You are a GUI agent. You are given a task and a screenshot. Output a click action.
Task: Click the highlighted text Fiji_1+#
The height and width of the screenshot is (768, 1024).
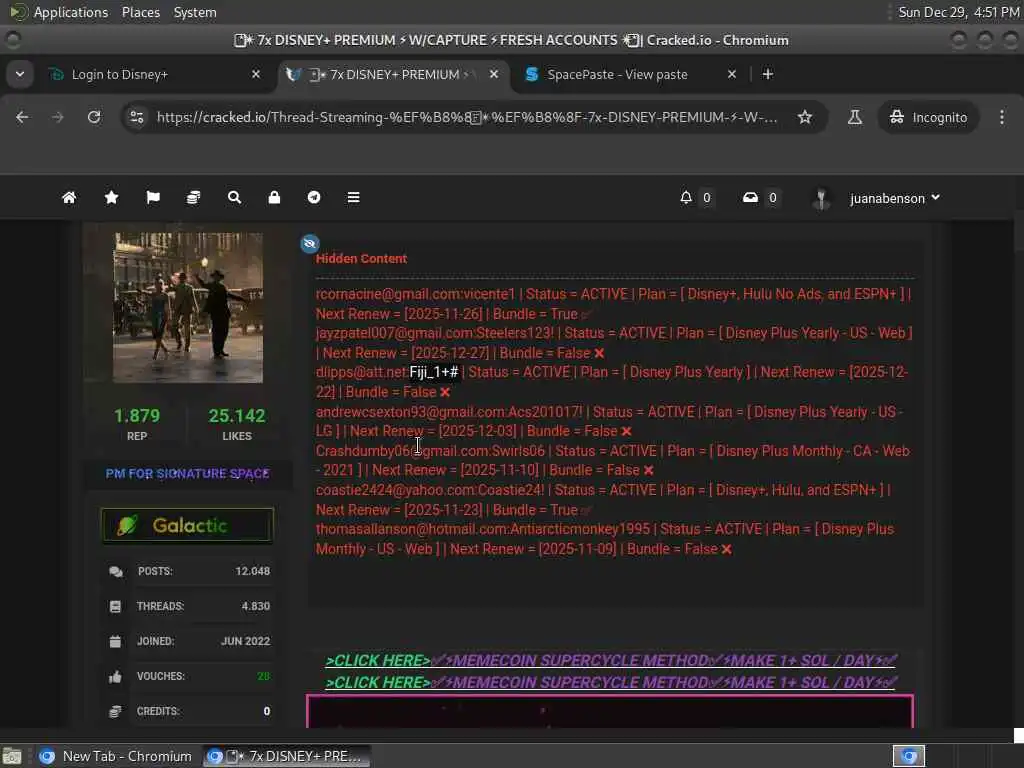[434, 372]
